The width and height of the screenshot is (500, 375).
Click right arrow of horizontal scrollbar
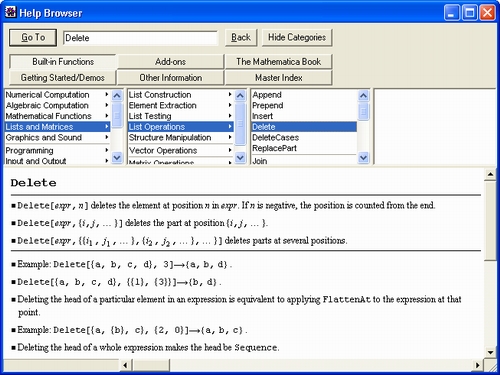(478, 365)
